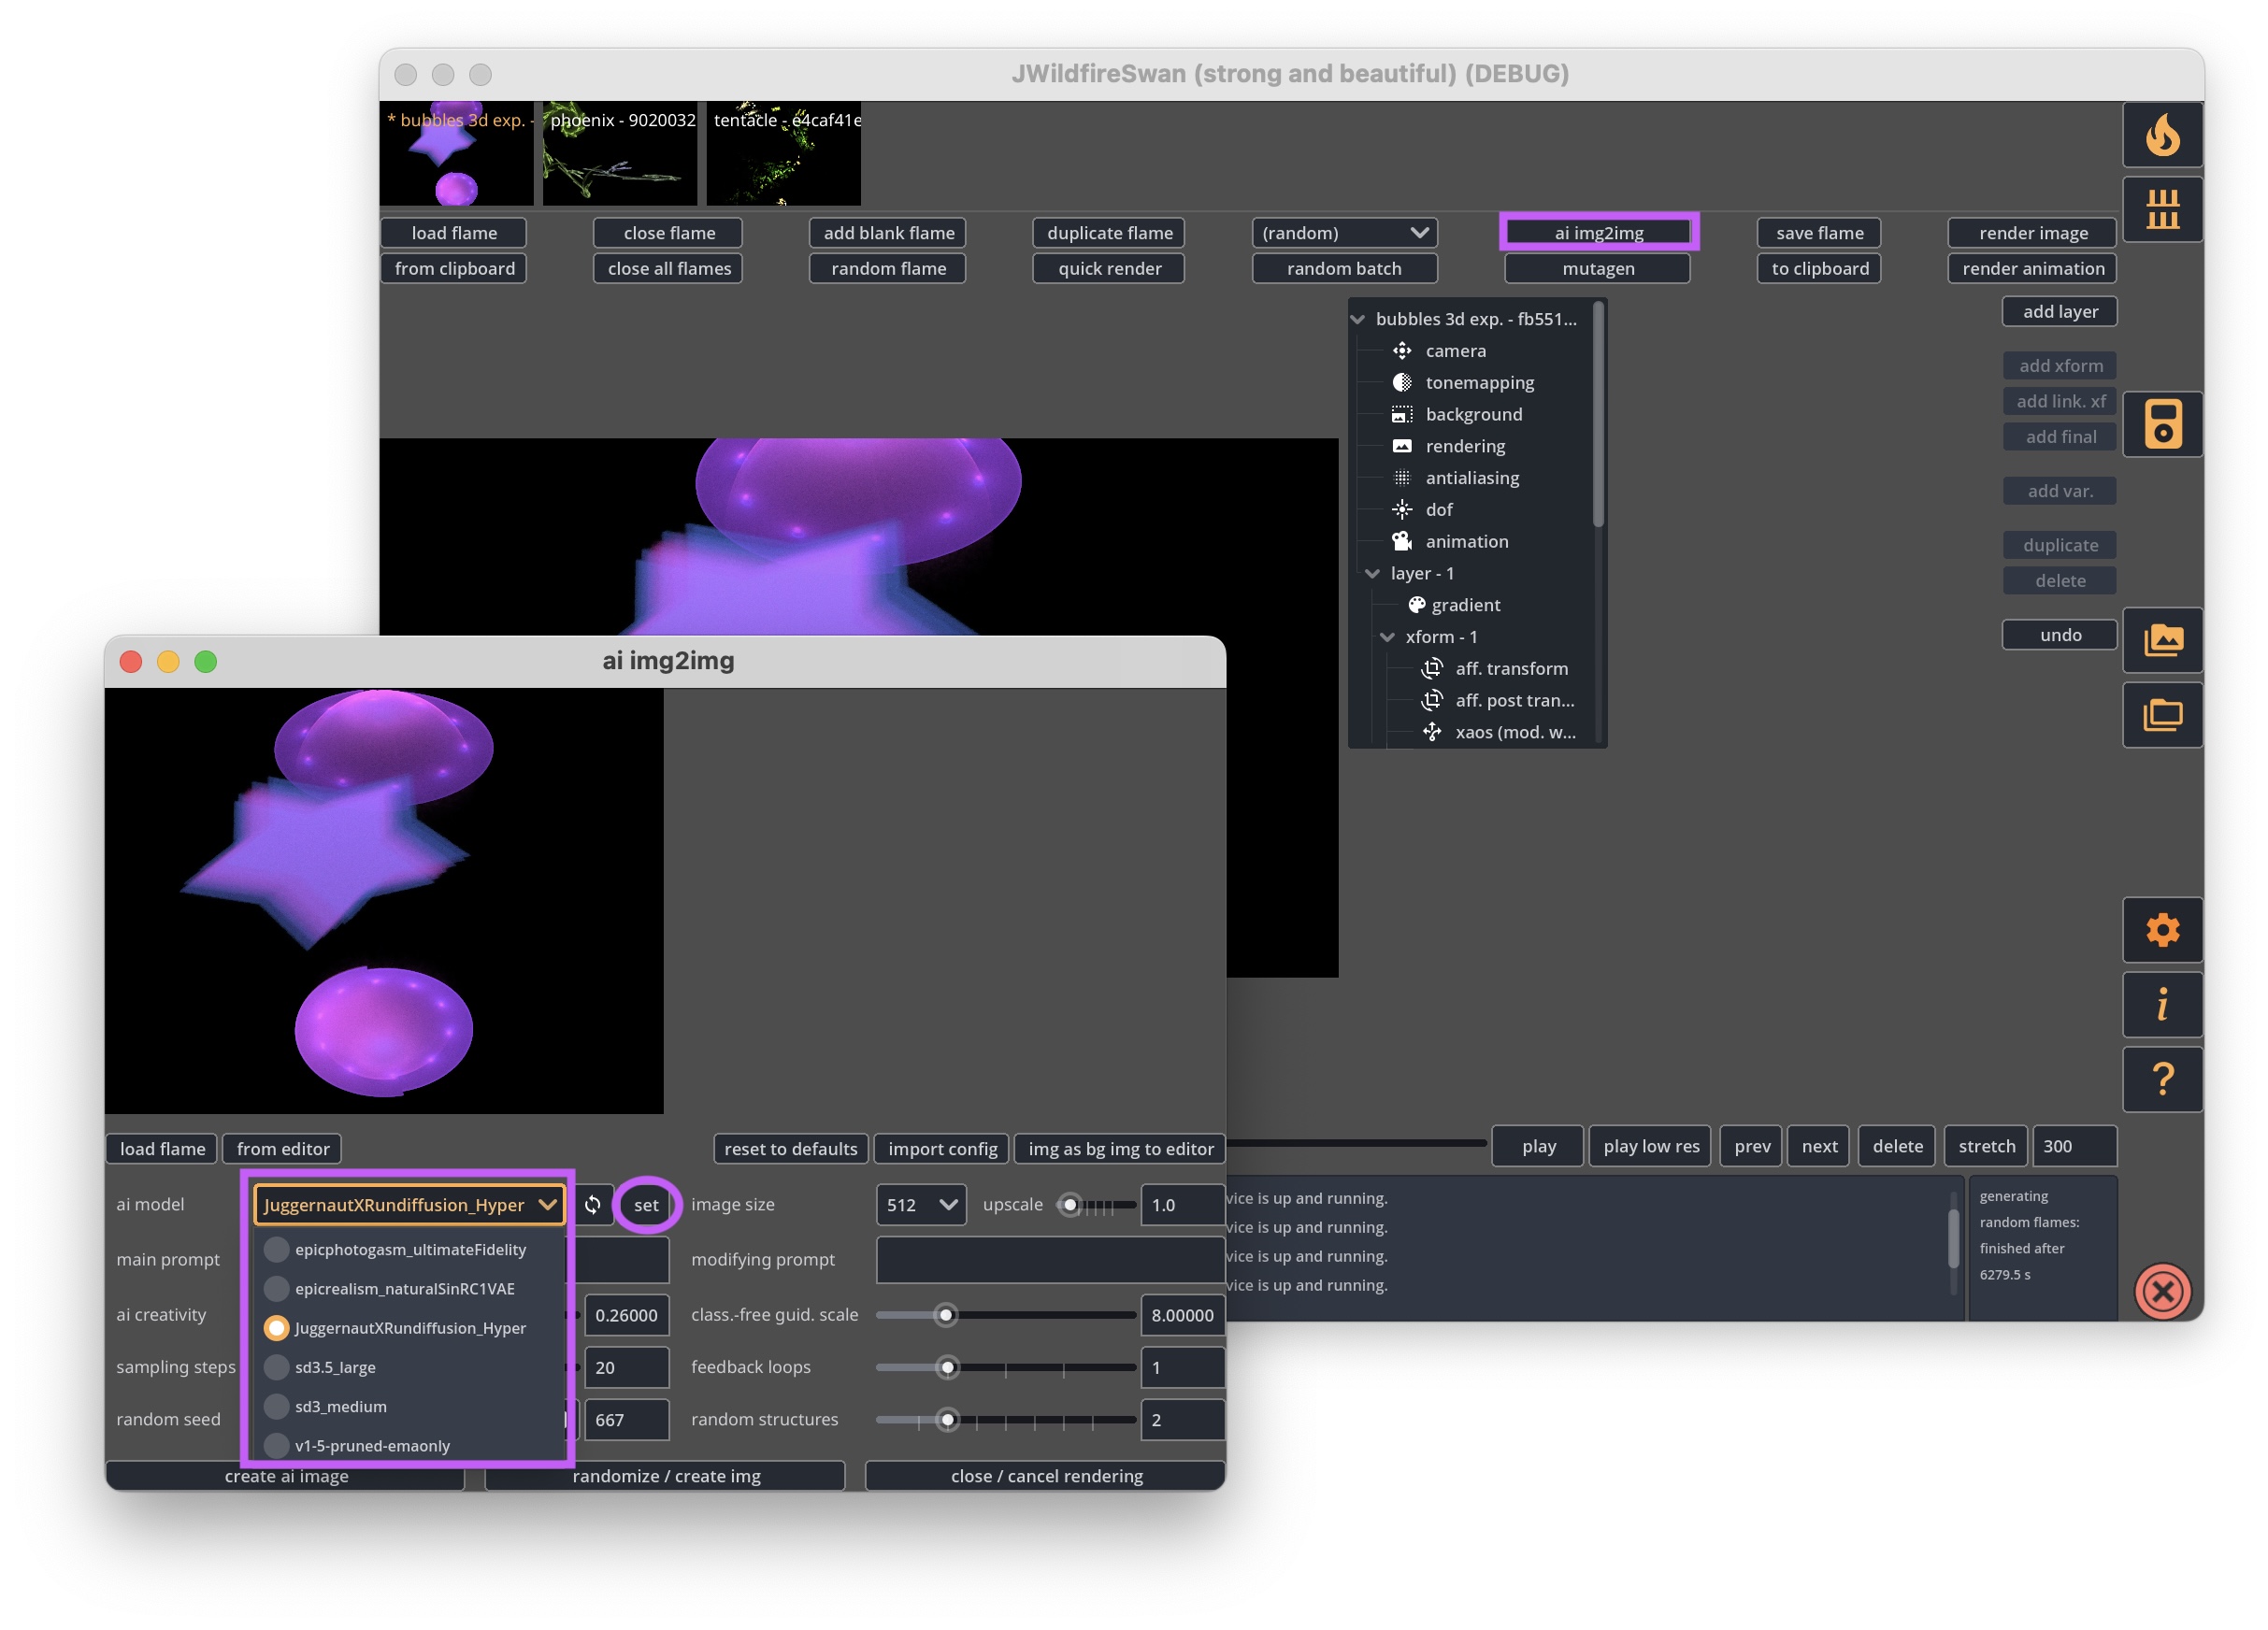Open the image size 512 dropdown
The width and height of the screenshot is (2268, 1630).
pos(920,1205)
